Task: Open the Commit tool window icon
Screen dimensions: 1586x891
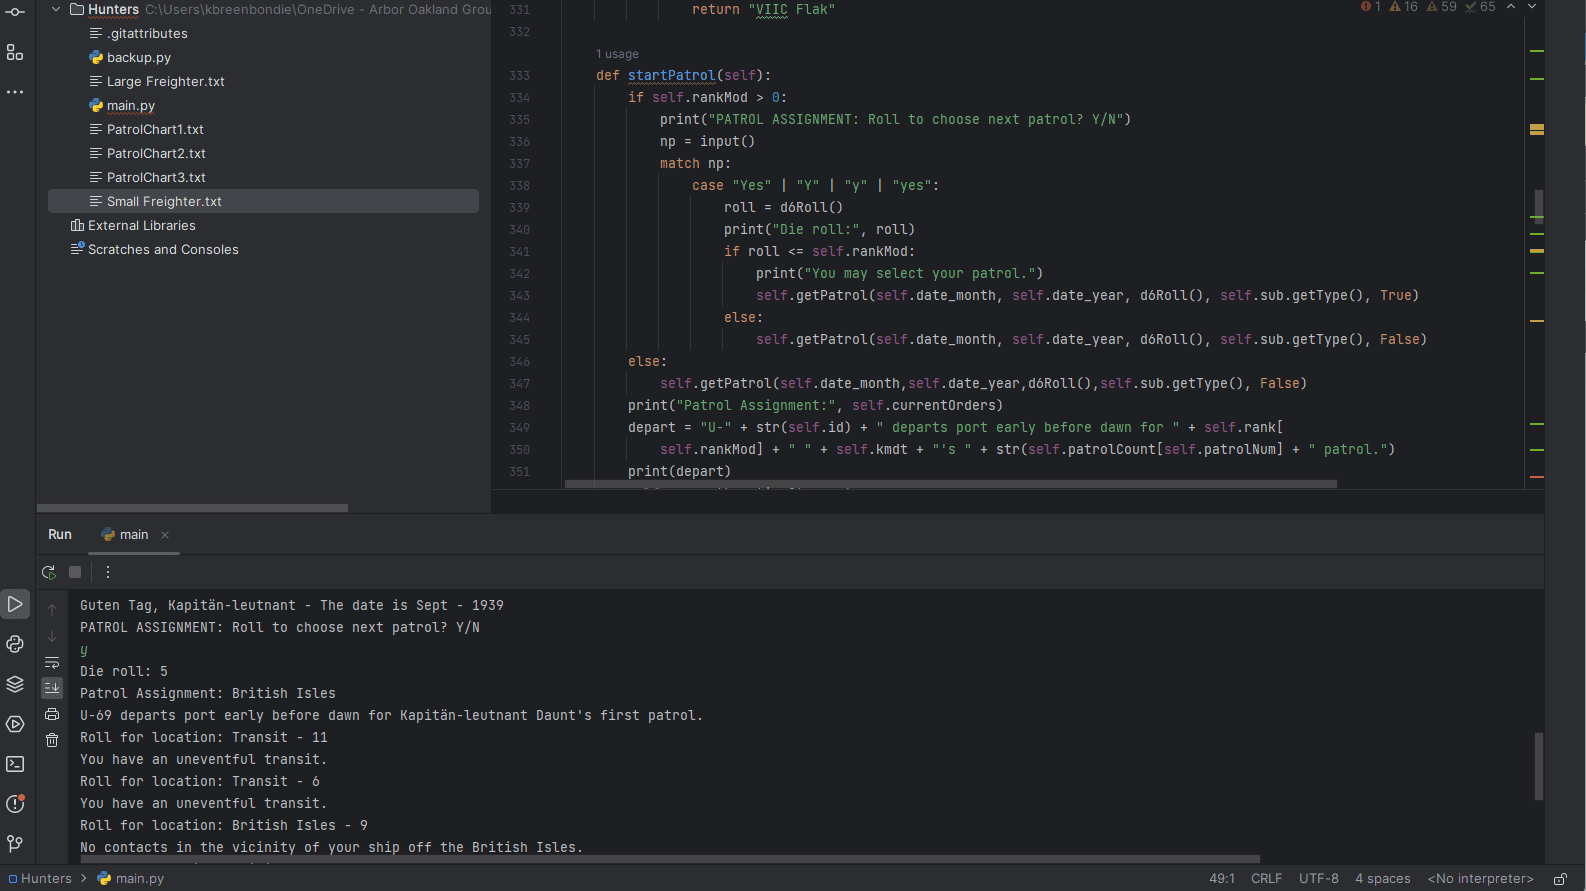Action: 15,12
